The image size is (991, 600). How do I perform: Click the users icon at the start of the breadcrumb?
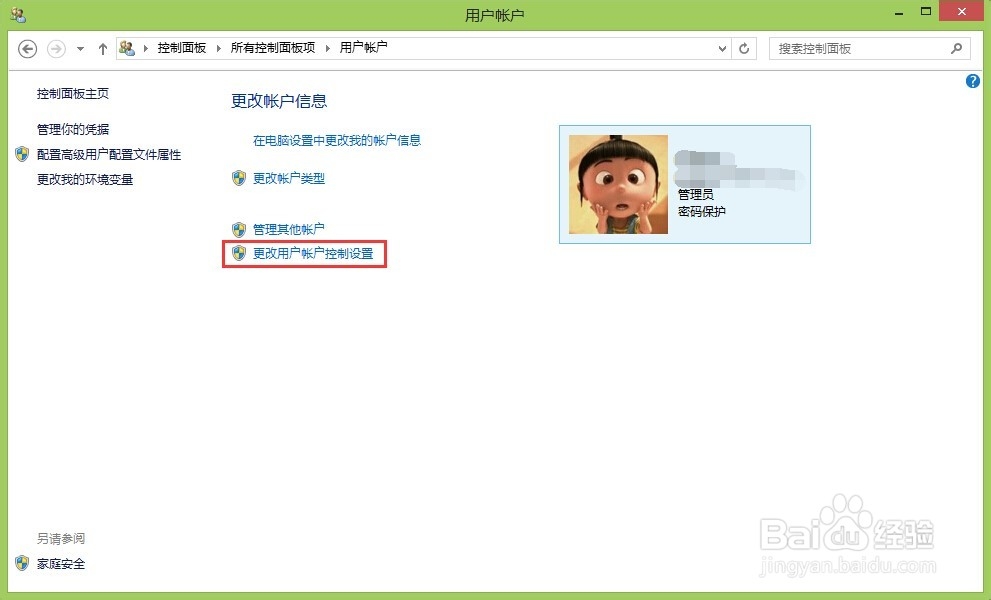coord(128,46)
